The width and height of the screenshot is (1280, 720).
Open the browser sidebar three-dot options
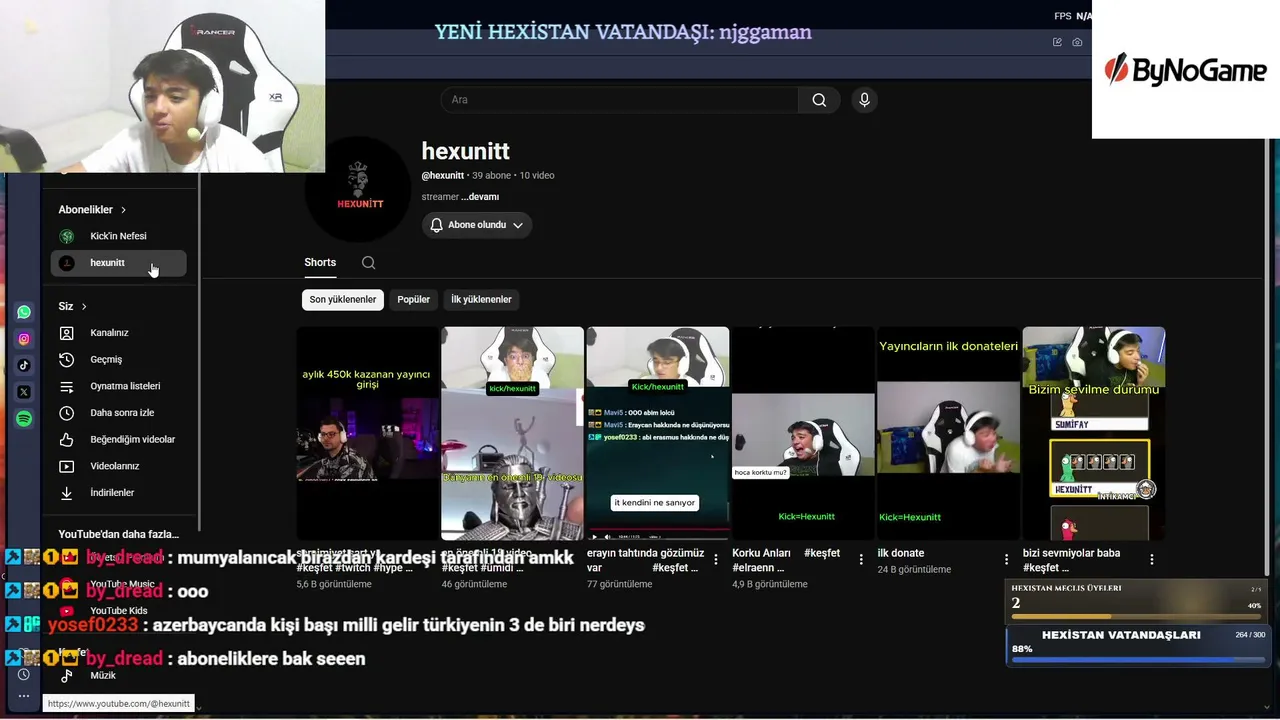[x=24, y=696]
